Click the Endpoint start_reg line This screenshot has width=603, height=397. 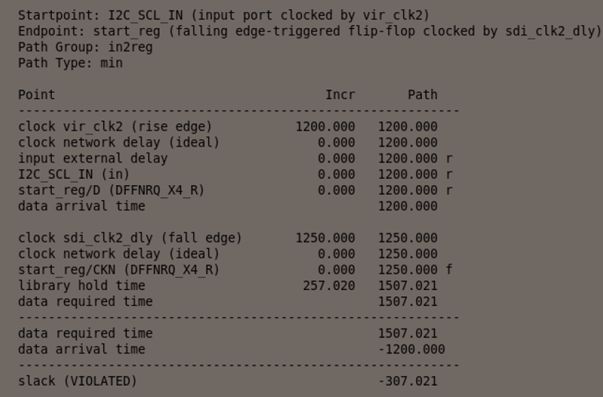click(x=310, y=31)
